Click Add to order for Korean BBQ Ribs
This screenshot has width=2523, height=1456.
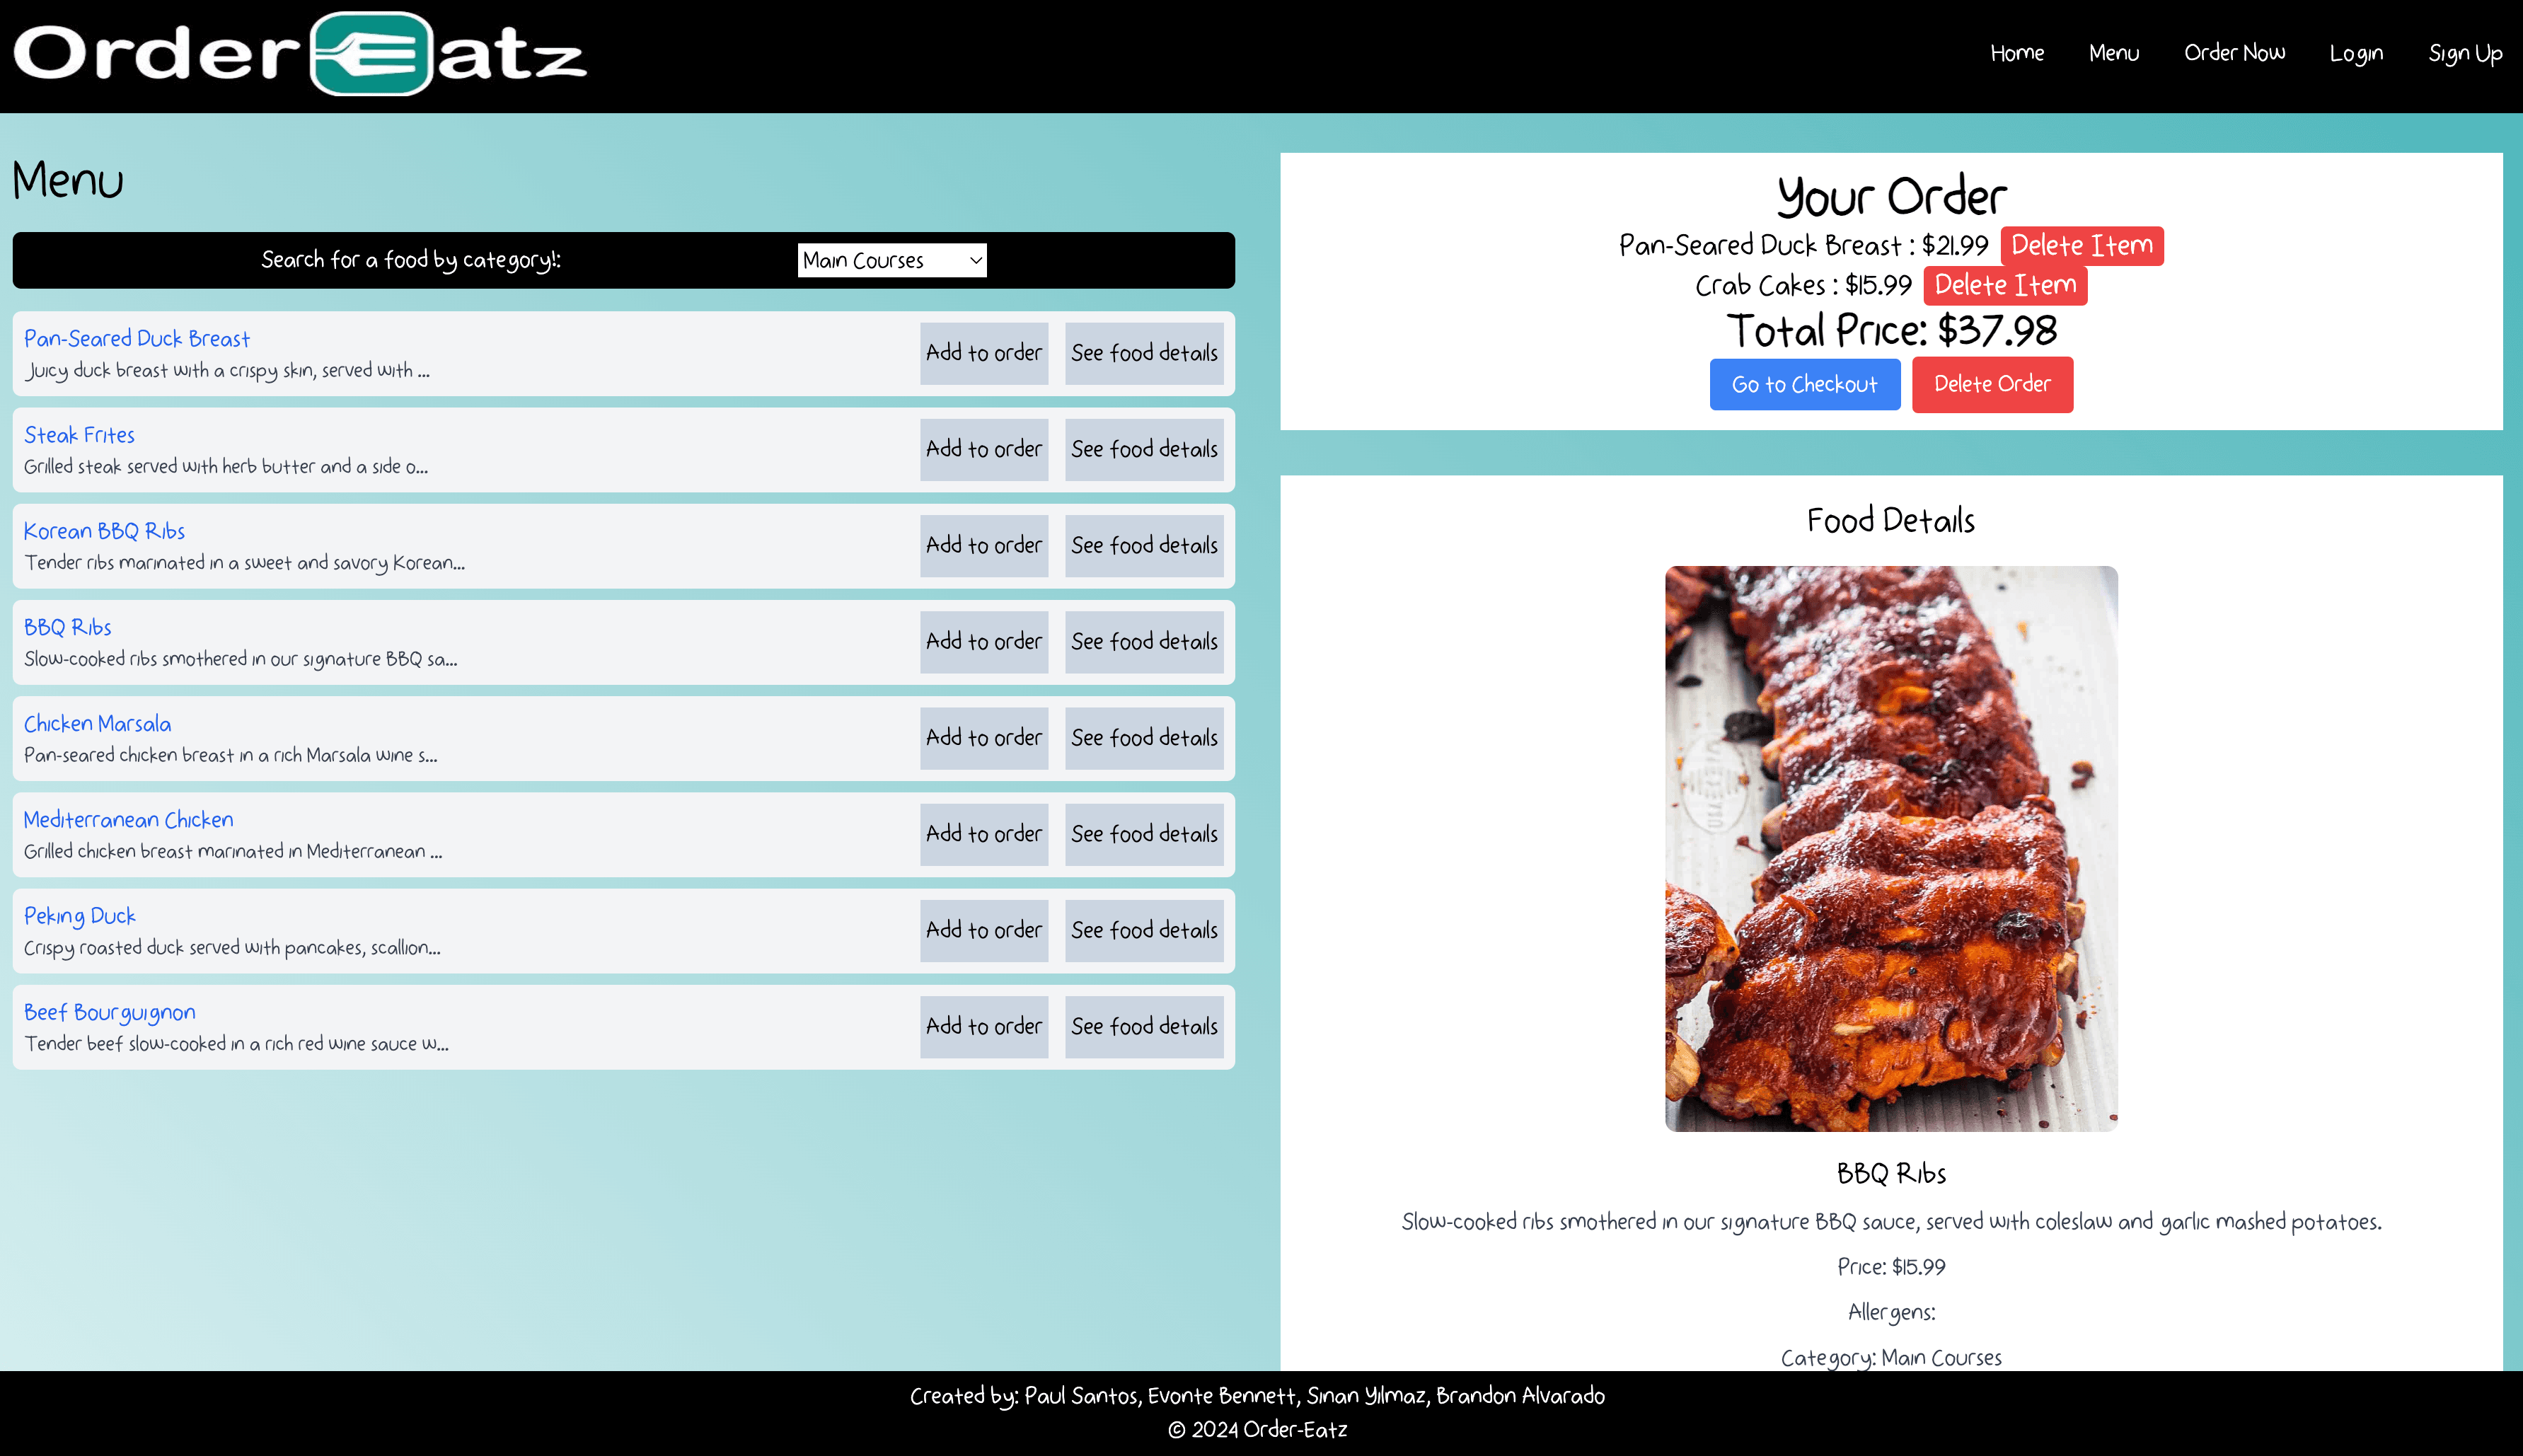click(x=984, y=544)
